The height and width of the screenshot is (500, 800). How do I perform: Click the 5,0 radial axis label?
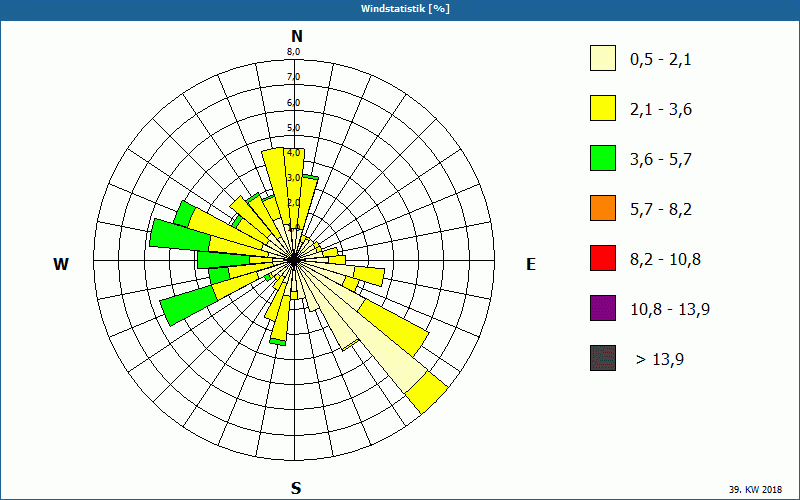click(293, 128)
